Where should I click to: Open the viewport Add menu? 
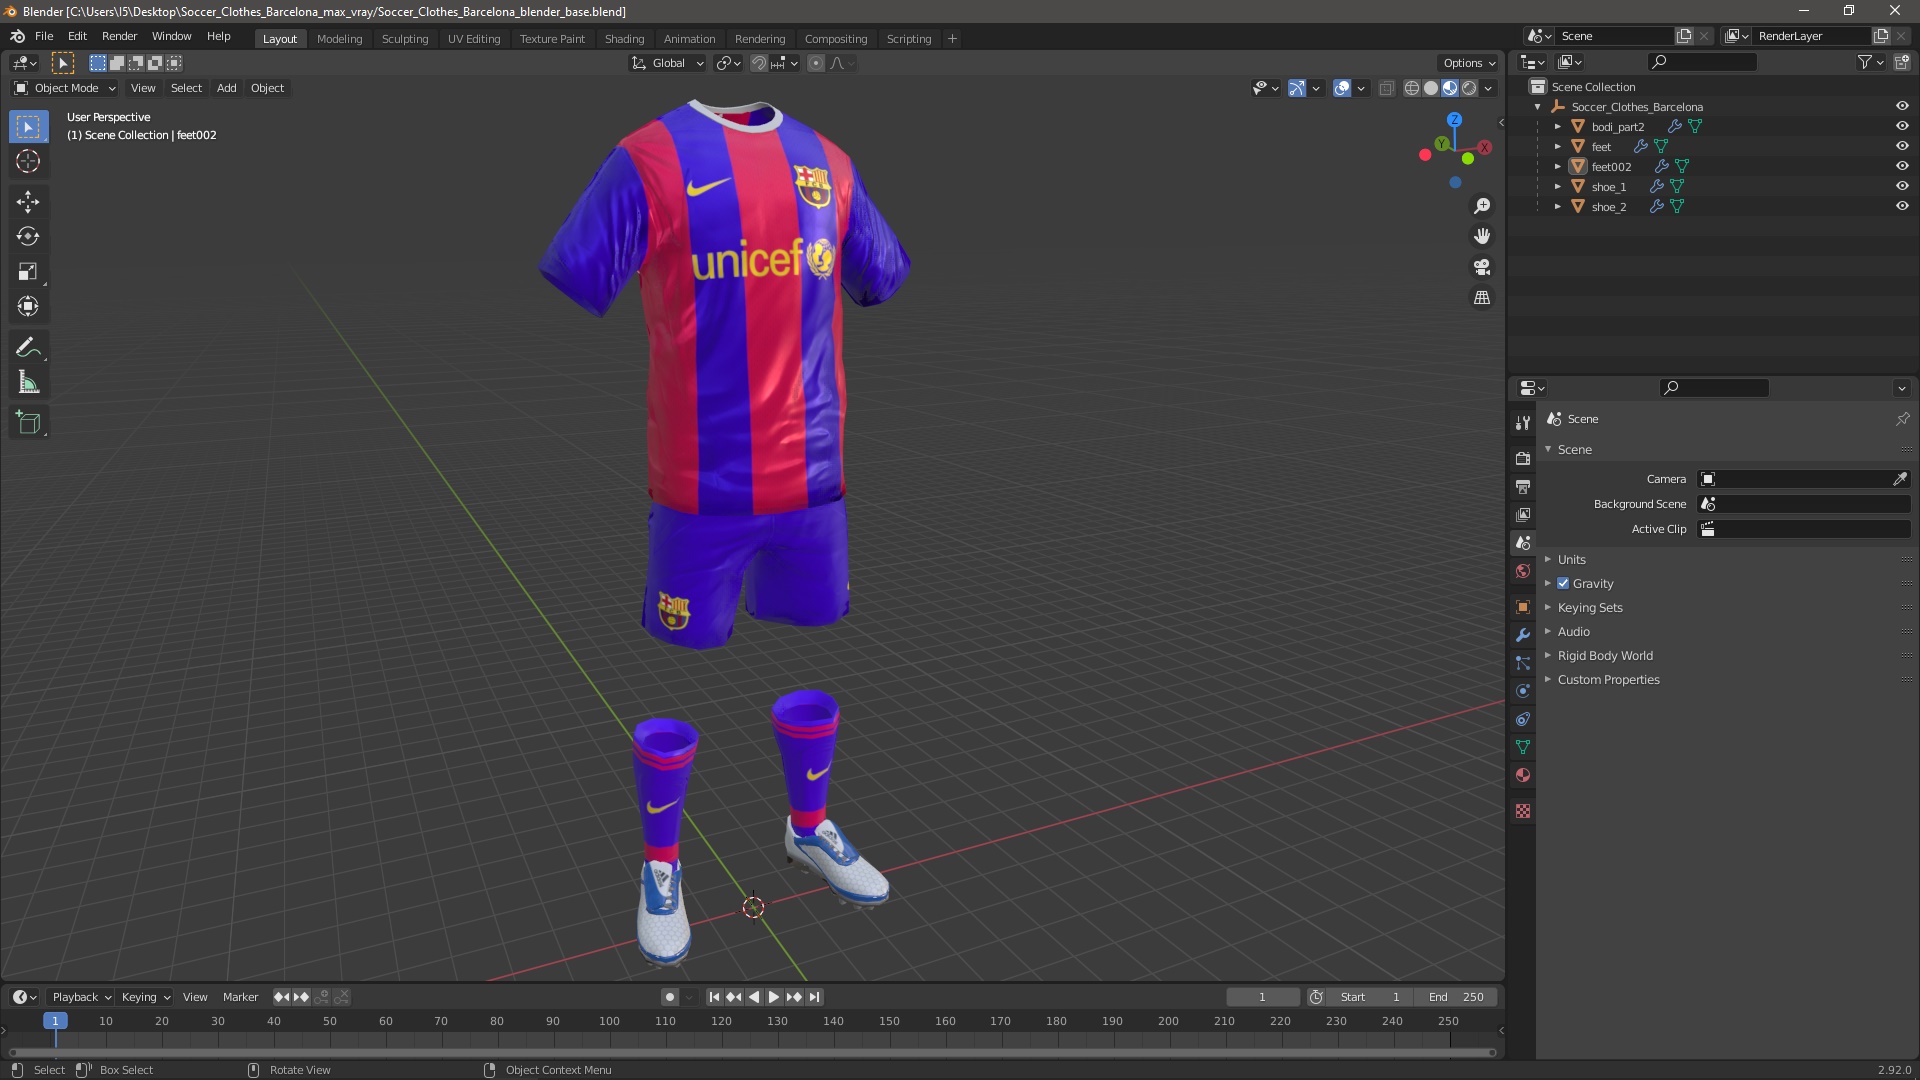227,88
